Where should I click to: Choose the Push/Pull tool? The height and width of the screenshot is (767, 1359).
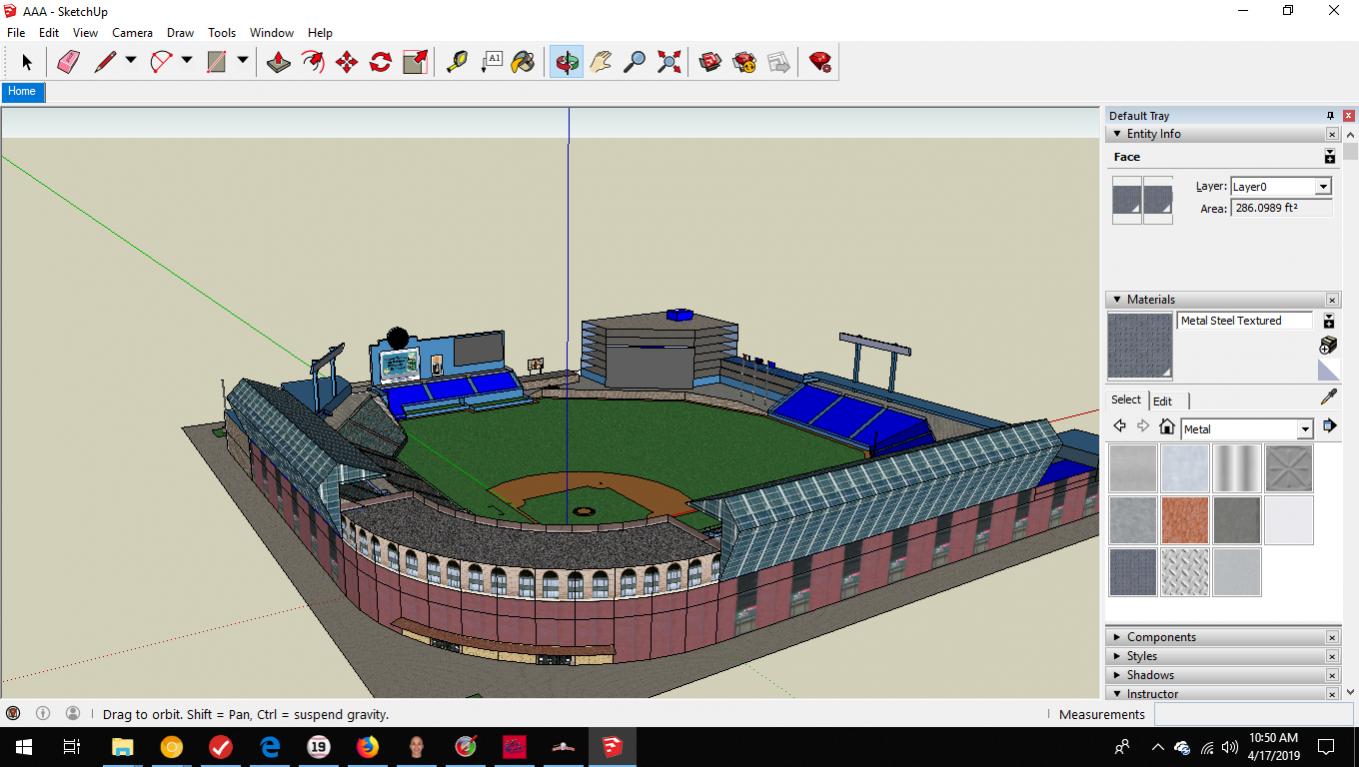(279, 62)
